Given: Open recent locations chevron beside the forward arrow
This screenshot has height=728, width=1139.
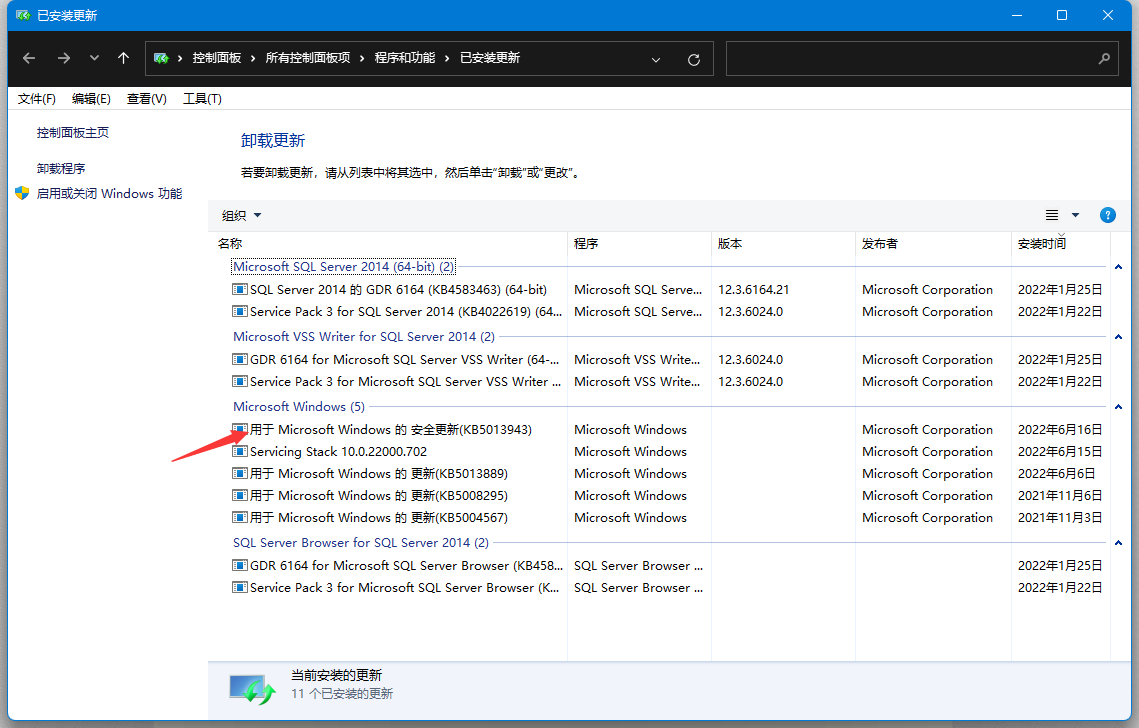Looking at the screenshot, I should pyautogui.click(x=94, y=58).
